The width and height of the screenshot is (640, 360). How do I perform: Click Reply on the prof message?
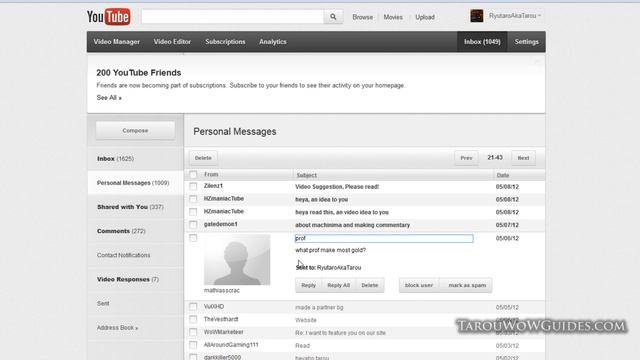tap(308, 285)
